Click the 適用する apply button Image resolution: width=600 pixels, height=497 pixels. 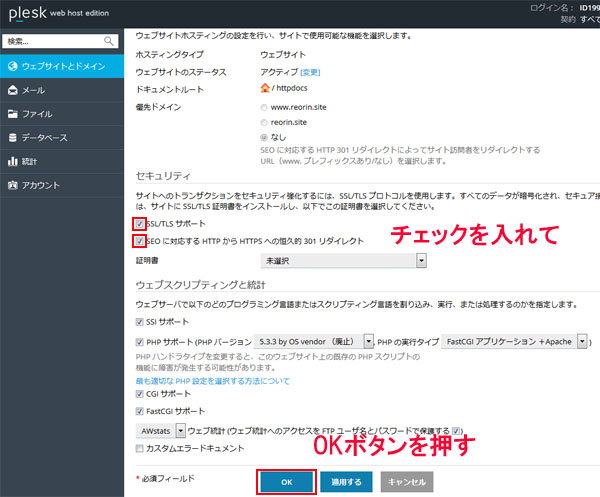346,482
